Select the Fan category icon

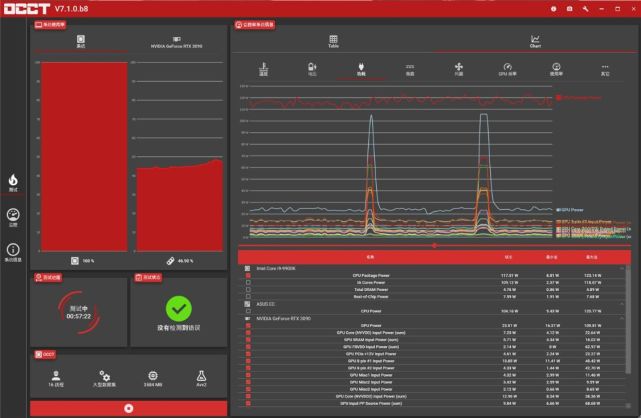[x=459, y=67]
